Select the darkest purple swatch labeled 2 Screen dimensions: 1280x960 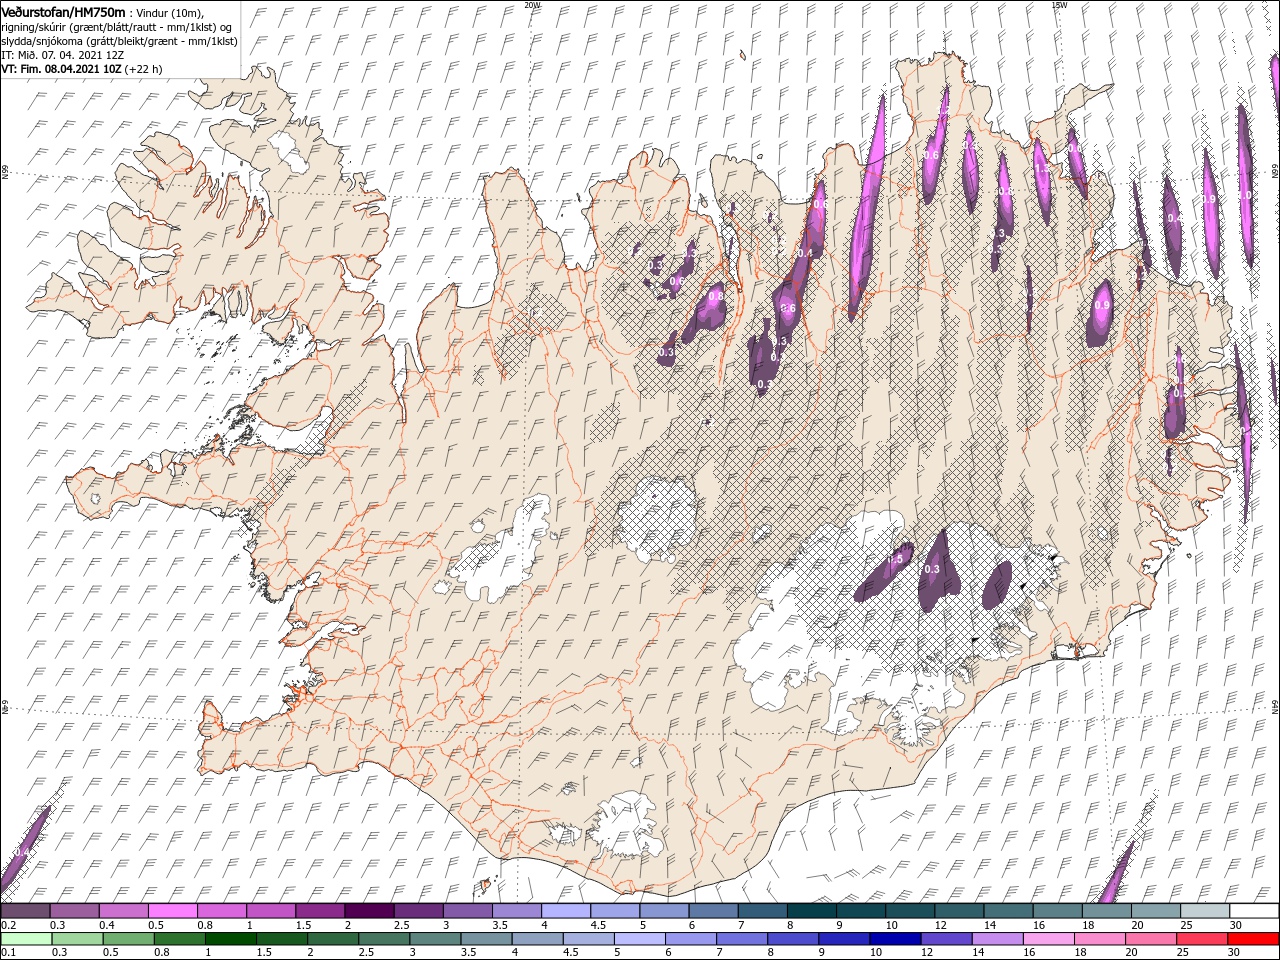click(x=369, y=910)
